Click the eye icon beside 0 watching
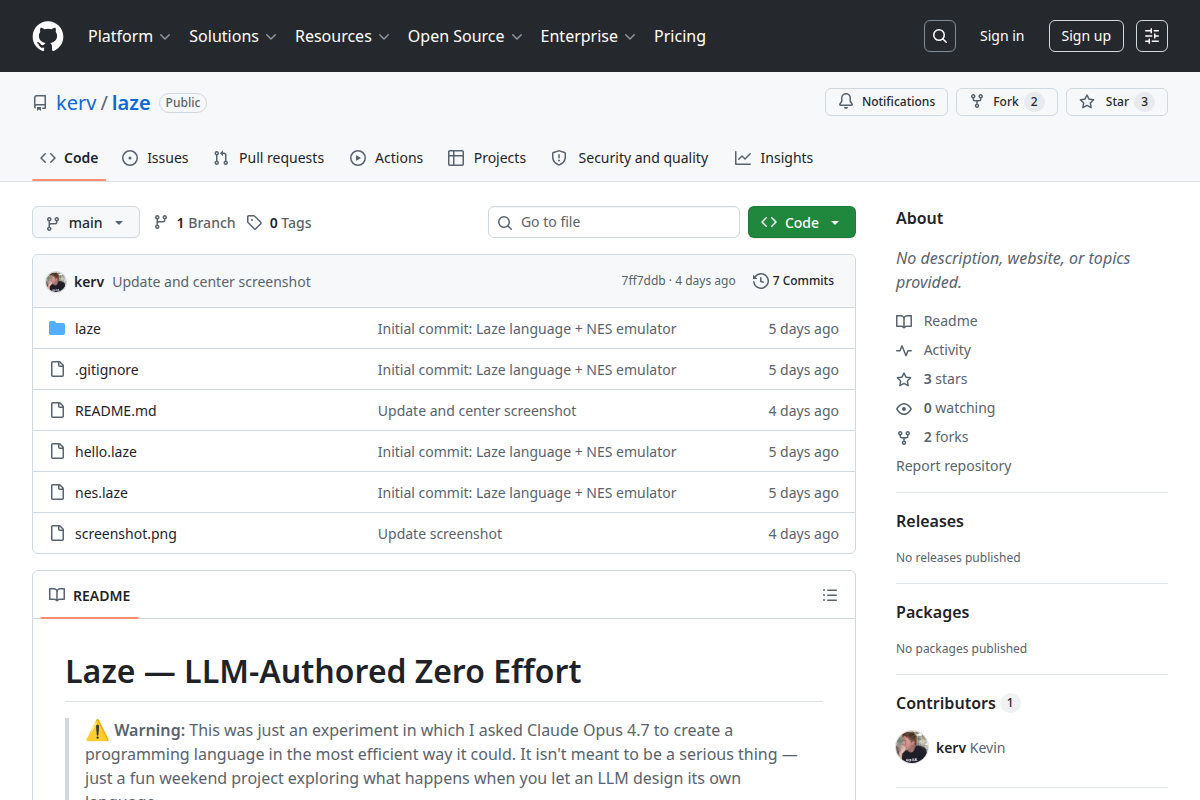The width and height of the screenshot is (1200, 800). (904, 408)
